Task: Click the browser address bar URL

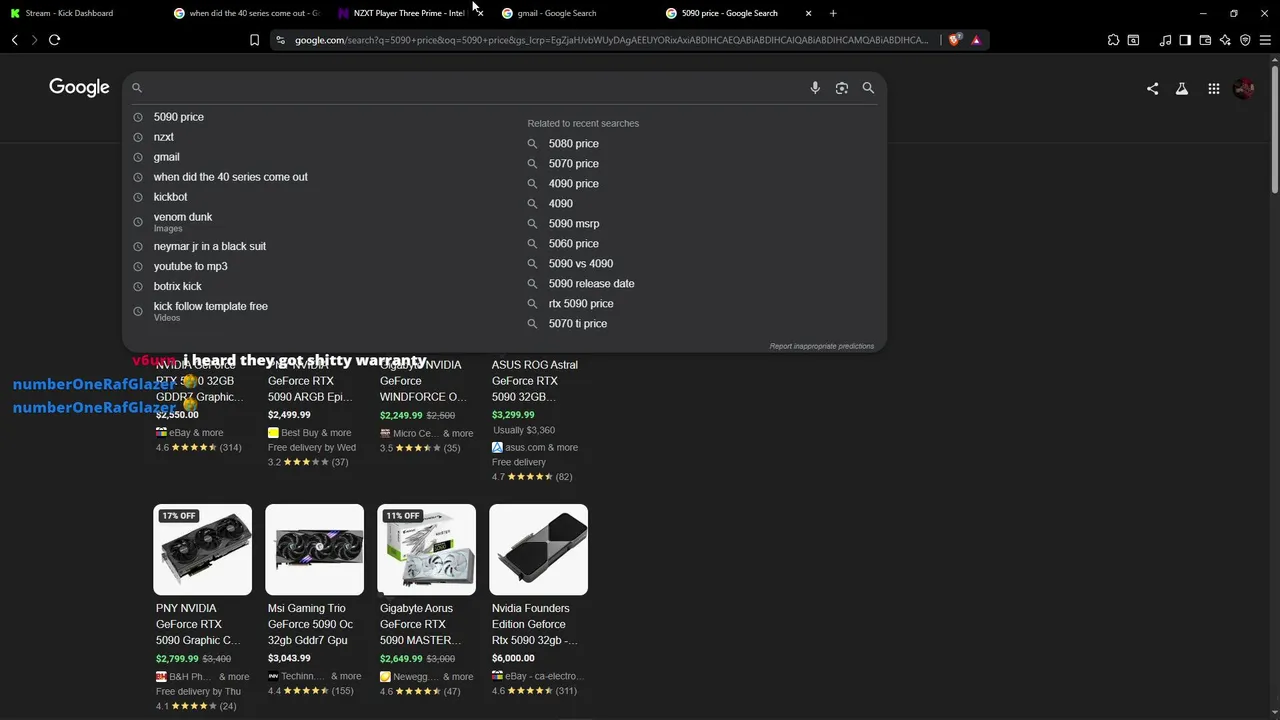Action: (x=612, y=40)
